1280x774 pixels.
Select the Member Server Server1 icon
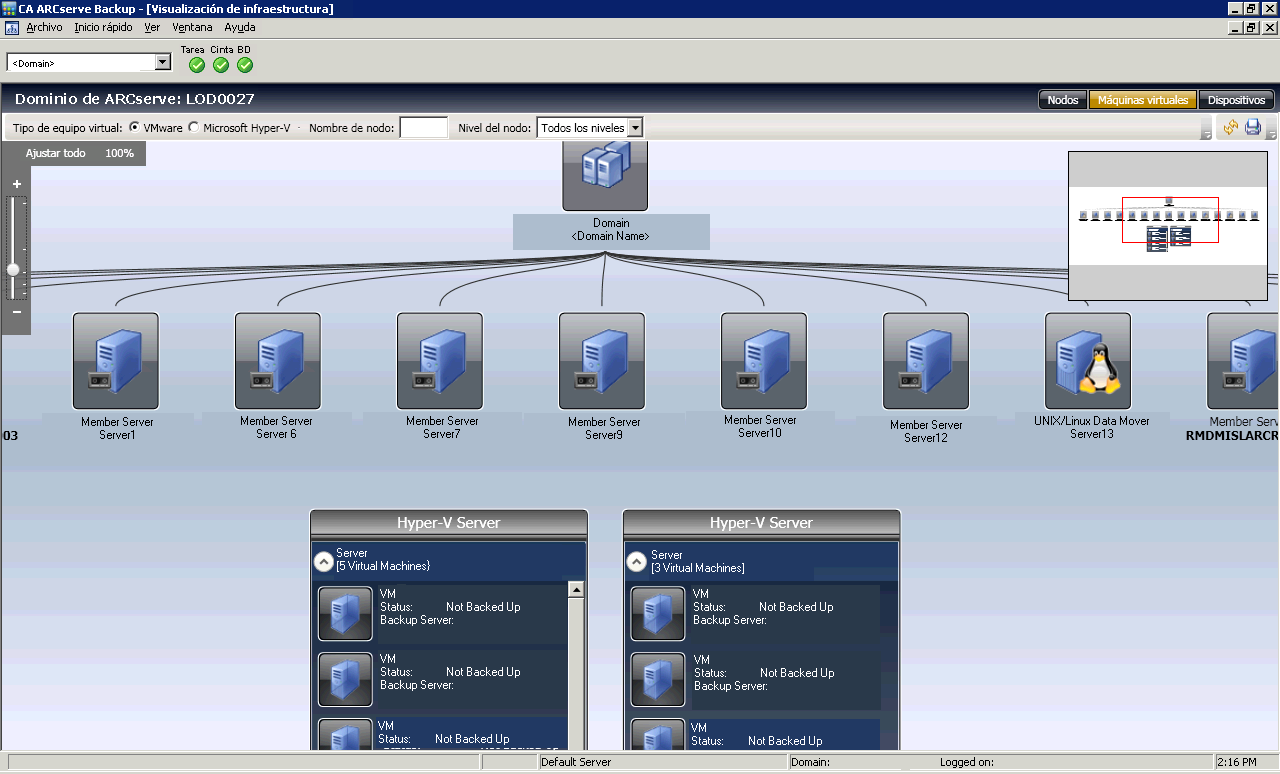pyautogui.click(x=116, y=360)
